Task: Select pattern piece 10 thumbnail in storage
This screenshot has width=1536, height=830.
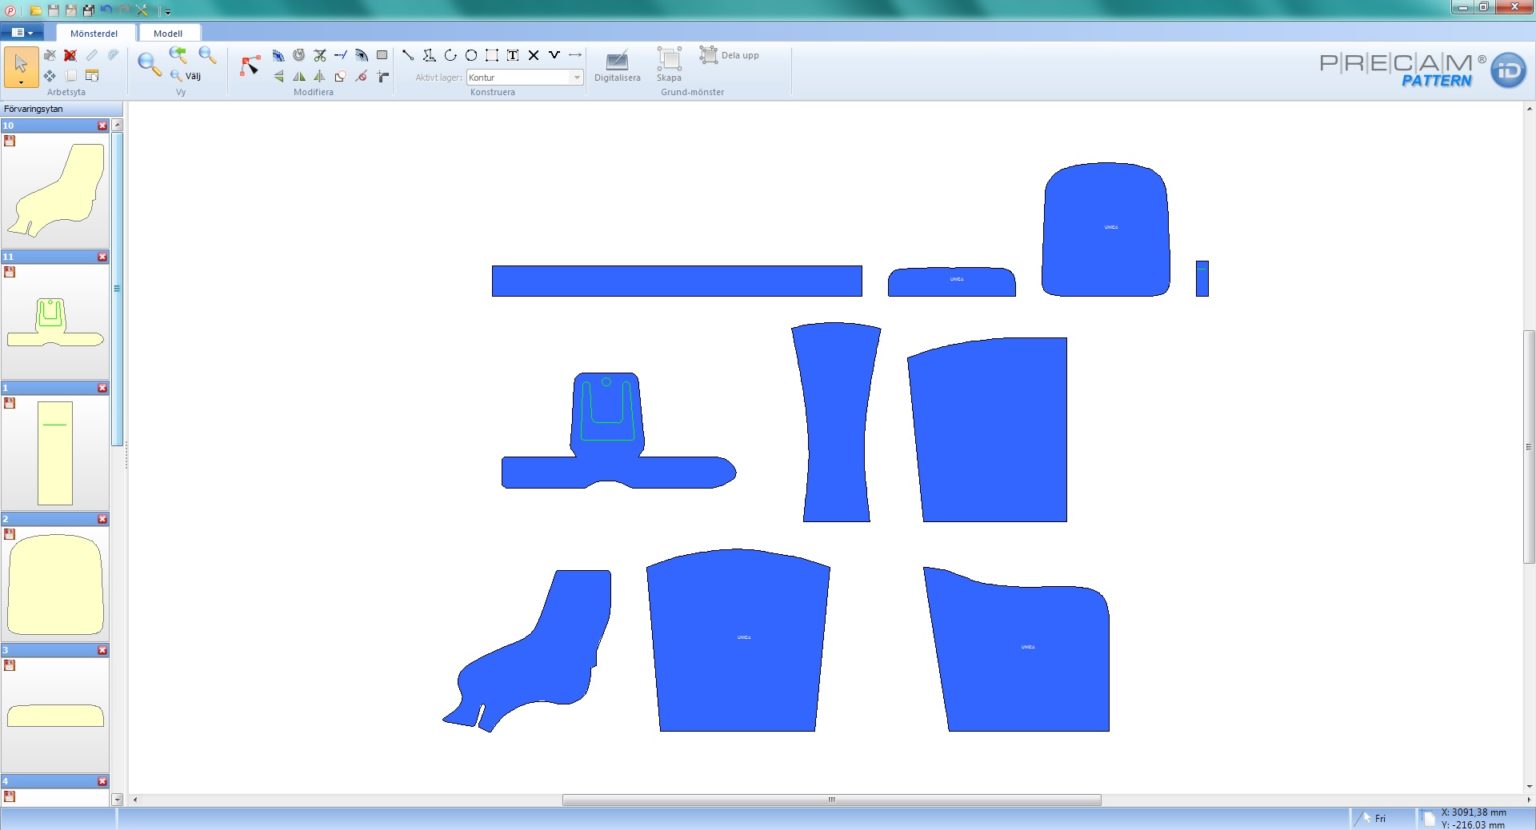Action: (x=55, y=190)
